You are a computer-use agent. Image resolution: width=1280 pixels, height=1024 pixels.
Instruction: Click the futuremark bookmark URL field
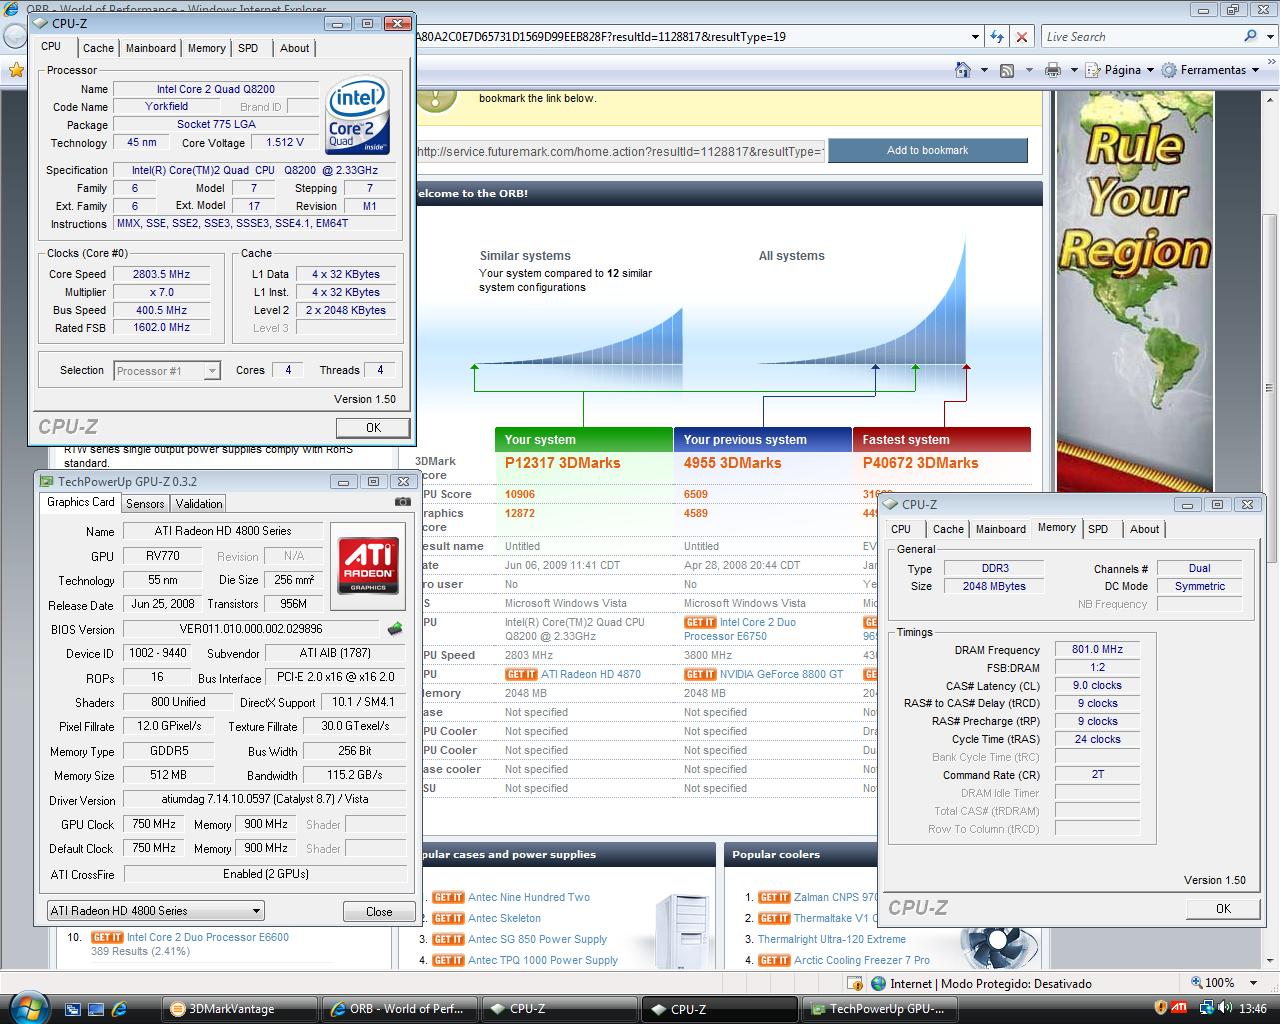(620, 151)
